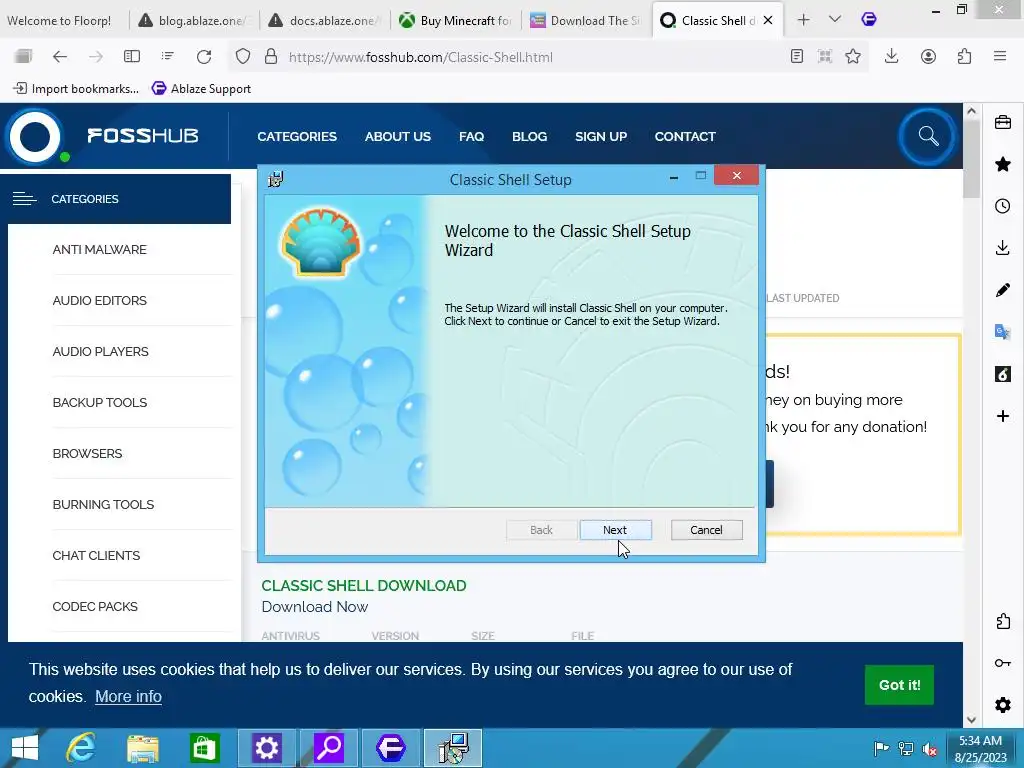1024x768 pixels.
Task: Select CHAT CLIENTS category
Action: click(96, 555)
